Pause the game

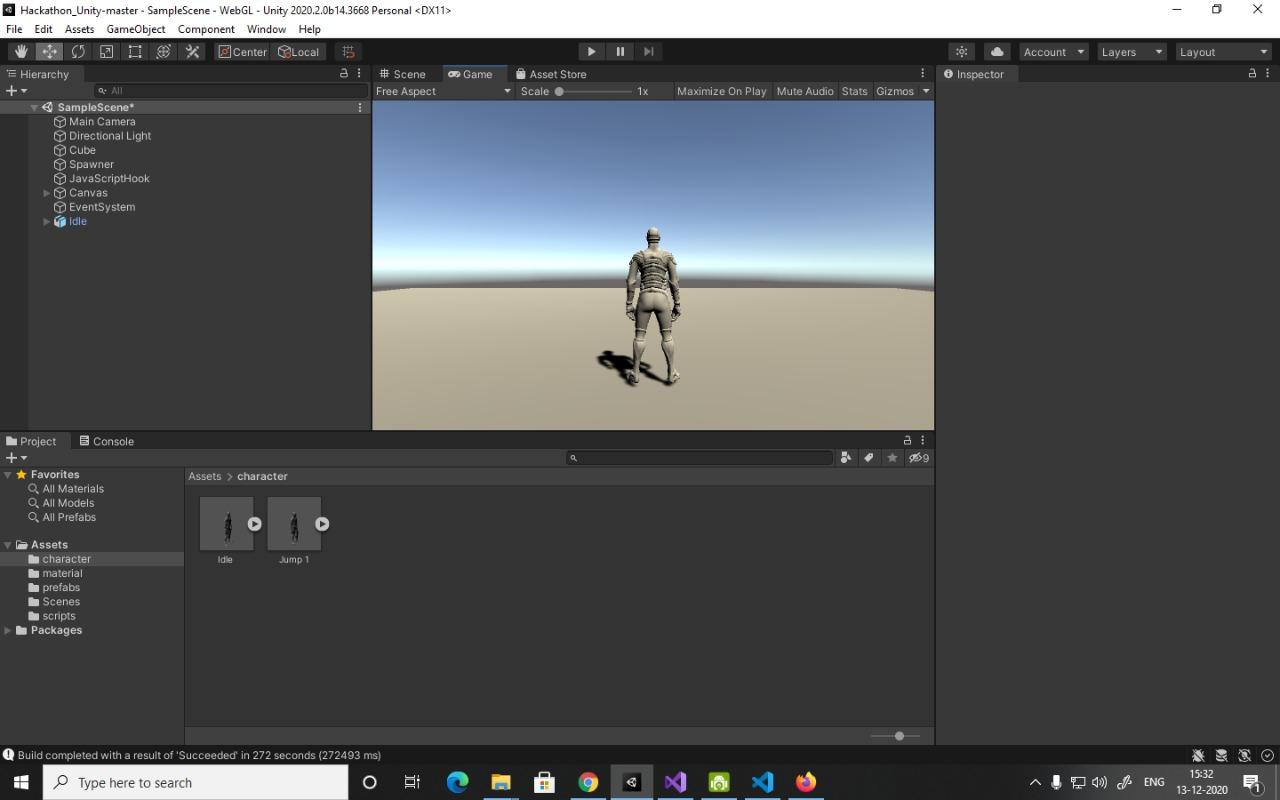[x=620, y=52]
